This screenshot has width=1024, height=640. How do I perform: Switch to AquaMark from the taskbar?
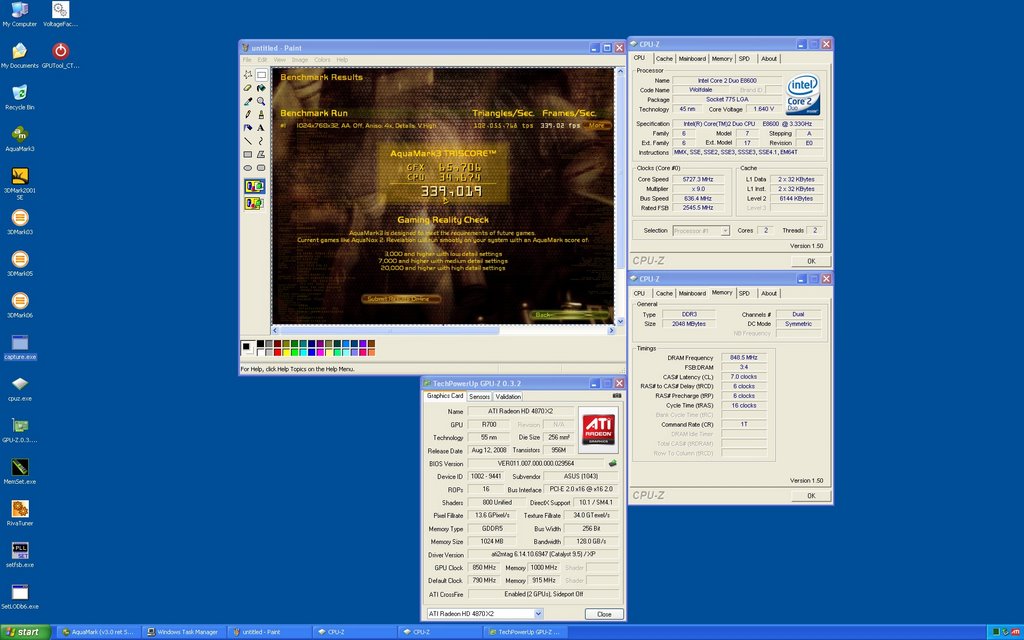click(x=97, y=632)
